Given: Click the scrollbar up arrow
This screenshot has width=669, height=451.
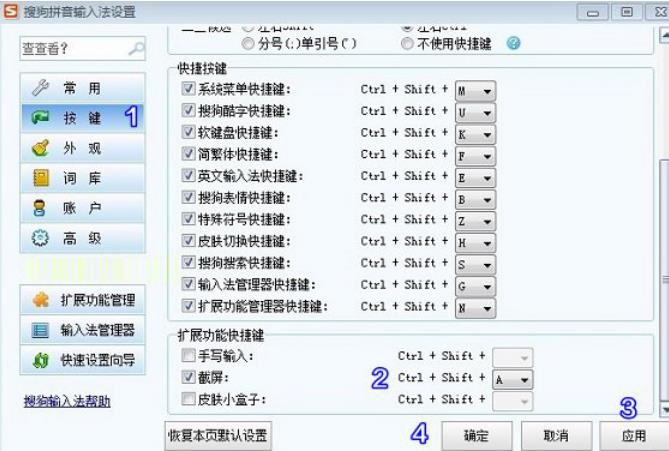Looking at the screenshot, I should 664,35.
